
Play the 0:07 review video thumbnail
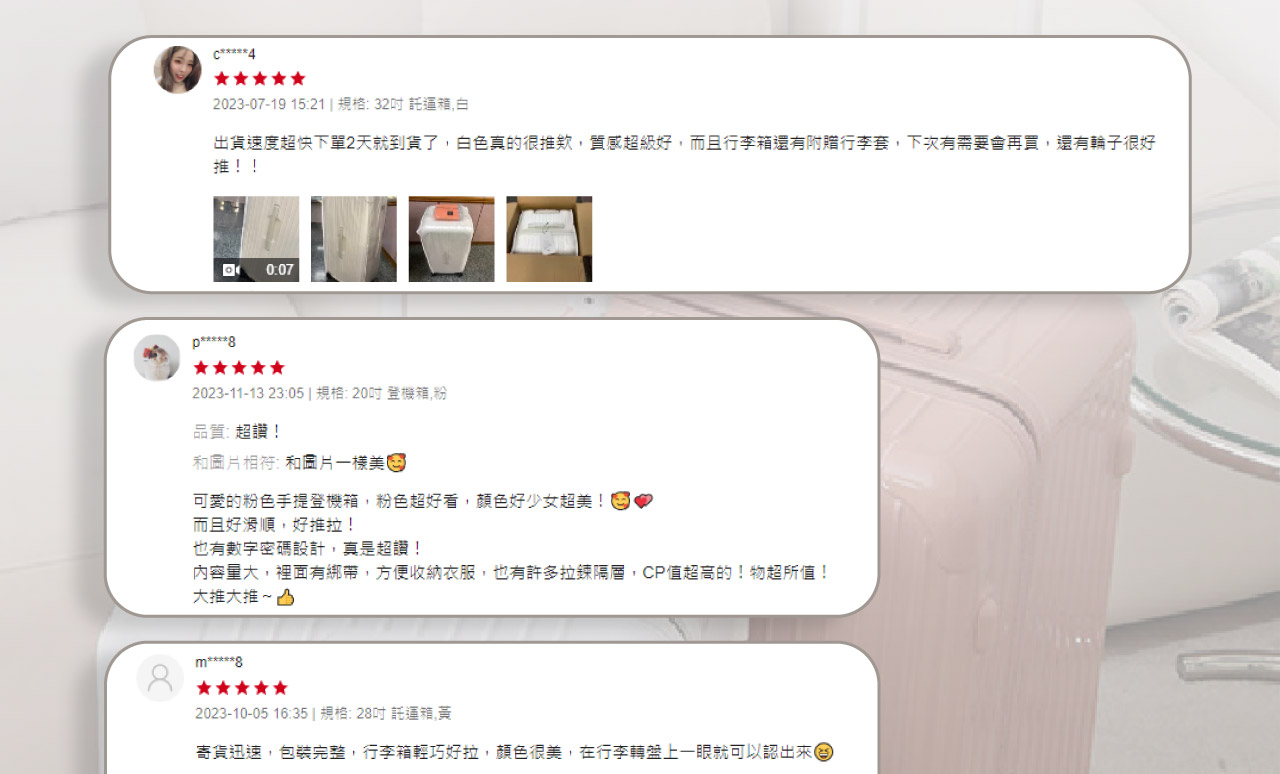[256, 239]
